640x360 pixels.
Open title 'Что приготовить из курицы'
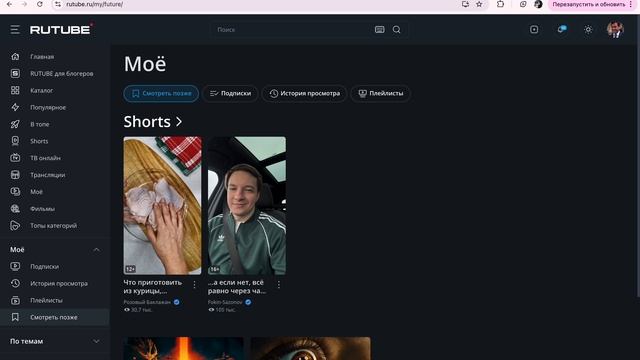click(x=153, y=287)
